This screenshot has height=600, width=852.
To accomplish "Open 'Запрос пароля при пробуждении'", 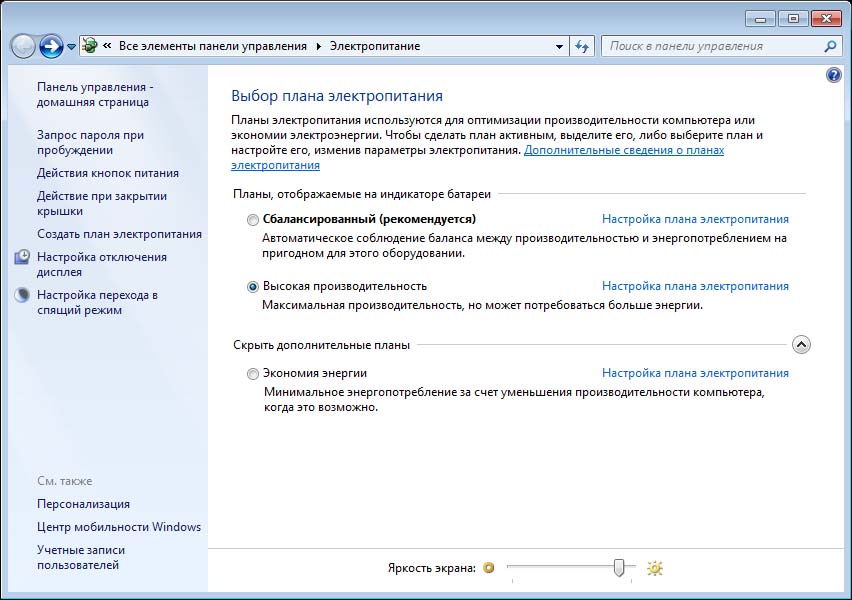I will tap(90, 142).
